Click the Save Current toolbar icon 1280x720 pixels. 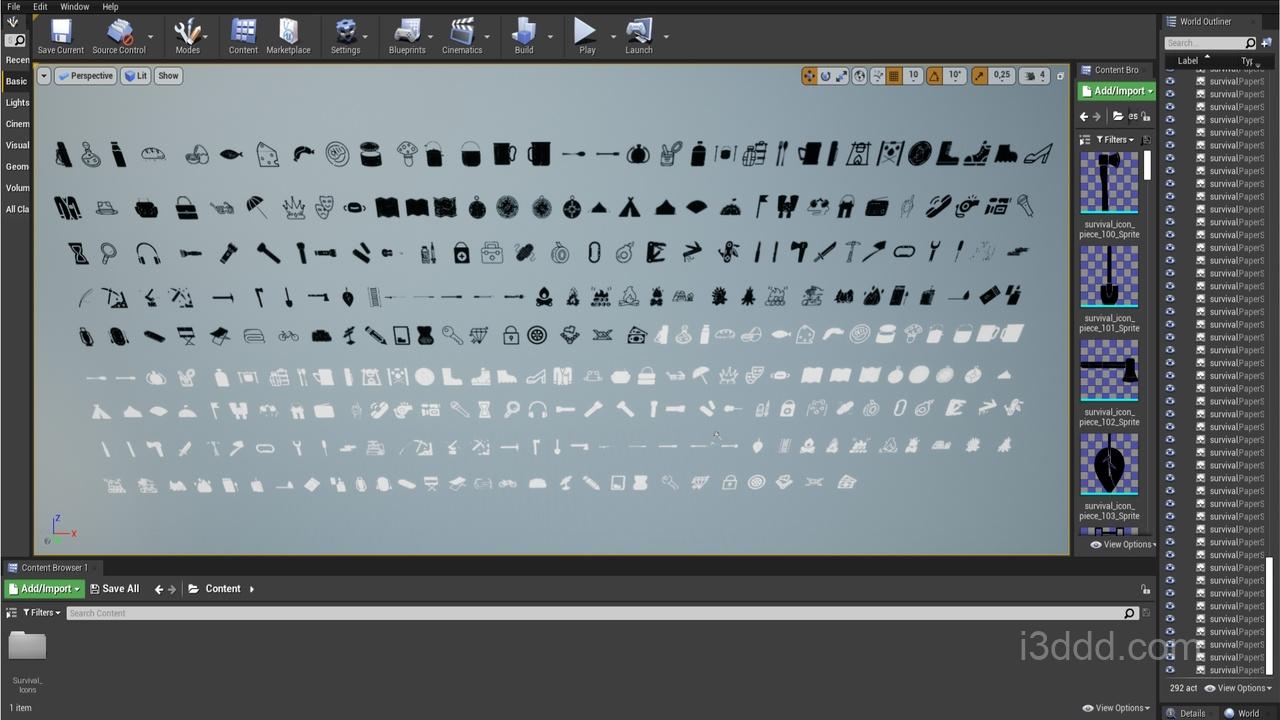click(60, 36)
